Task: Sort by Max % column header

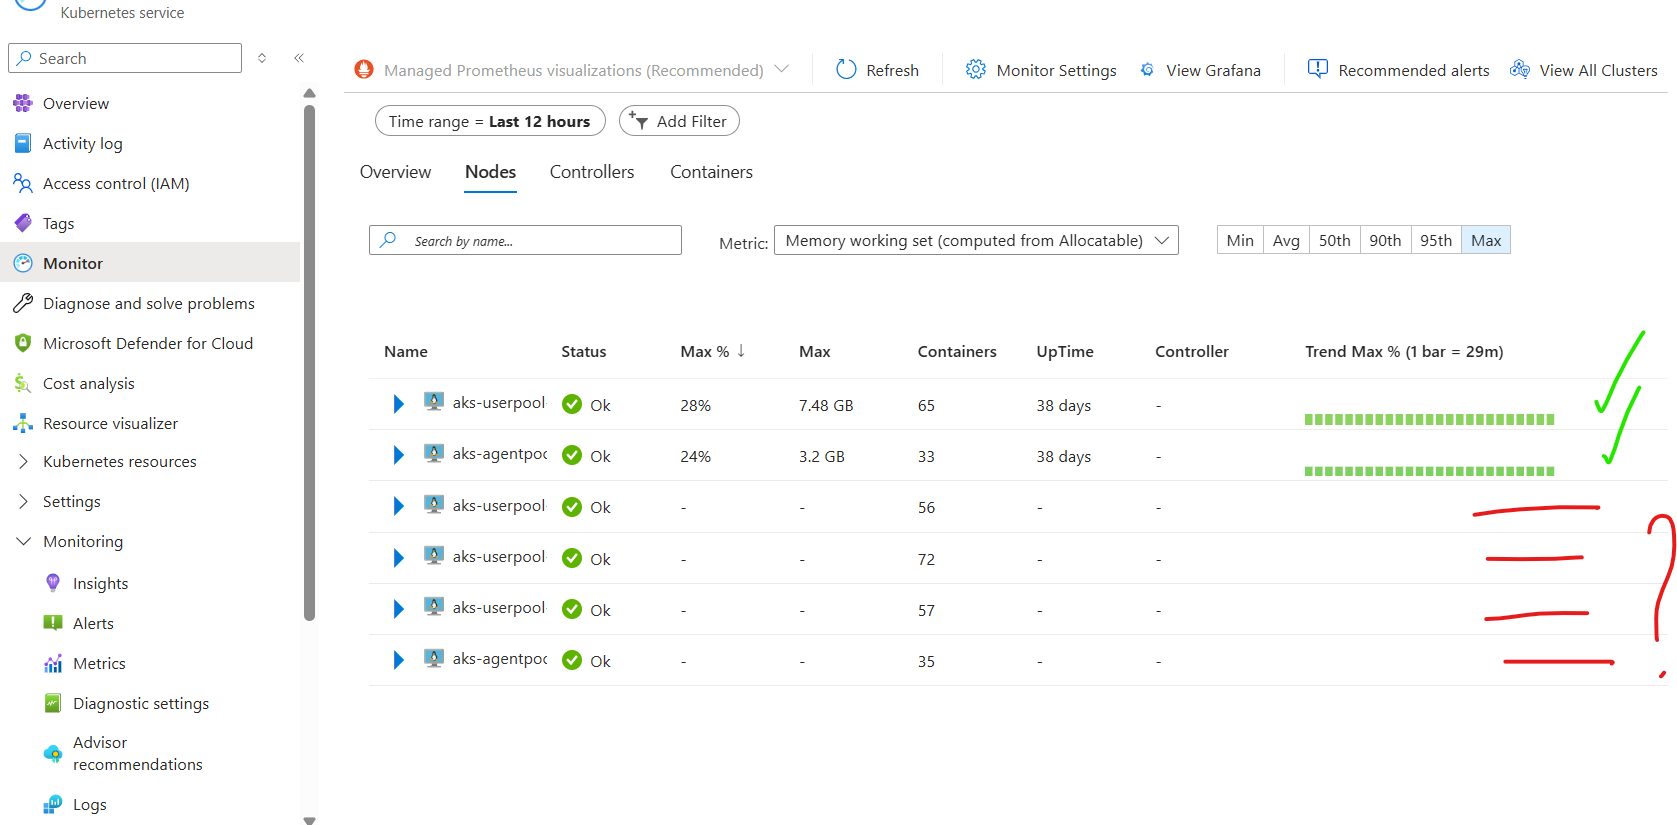Action: coord(712,351)
